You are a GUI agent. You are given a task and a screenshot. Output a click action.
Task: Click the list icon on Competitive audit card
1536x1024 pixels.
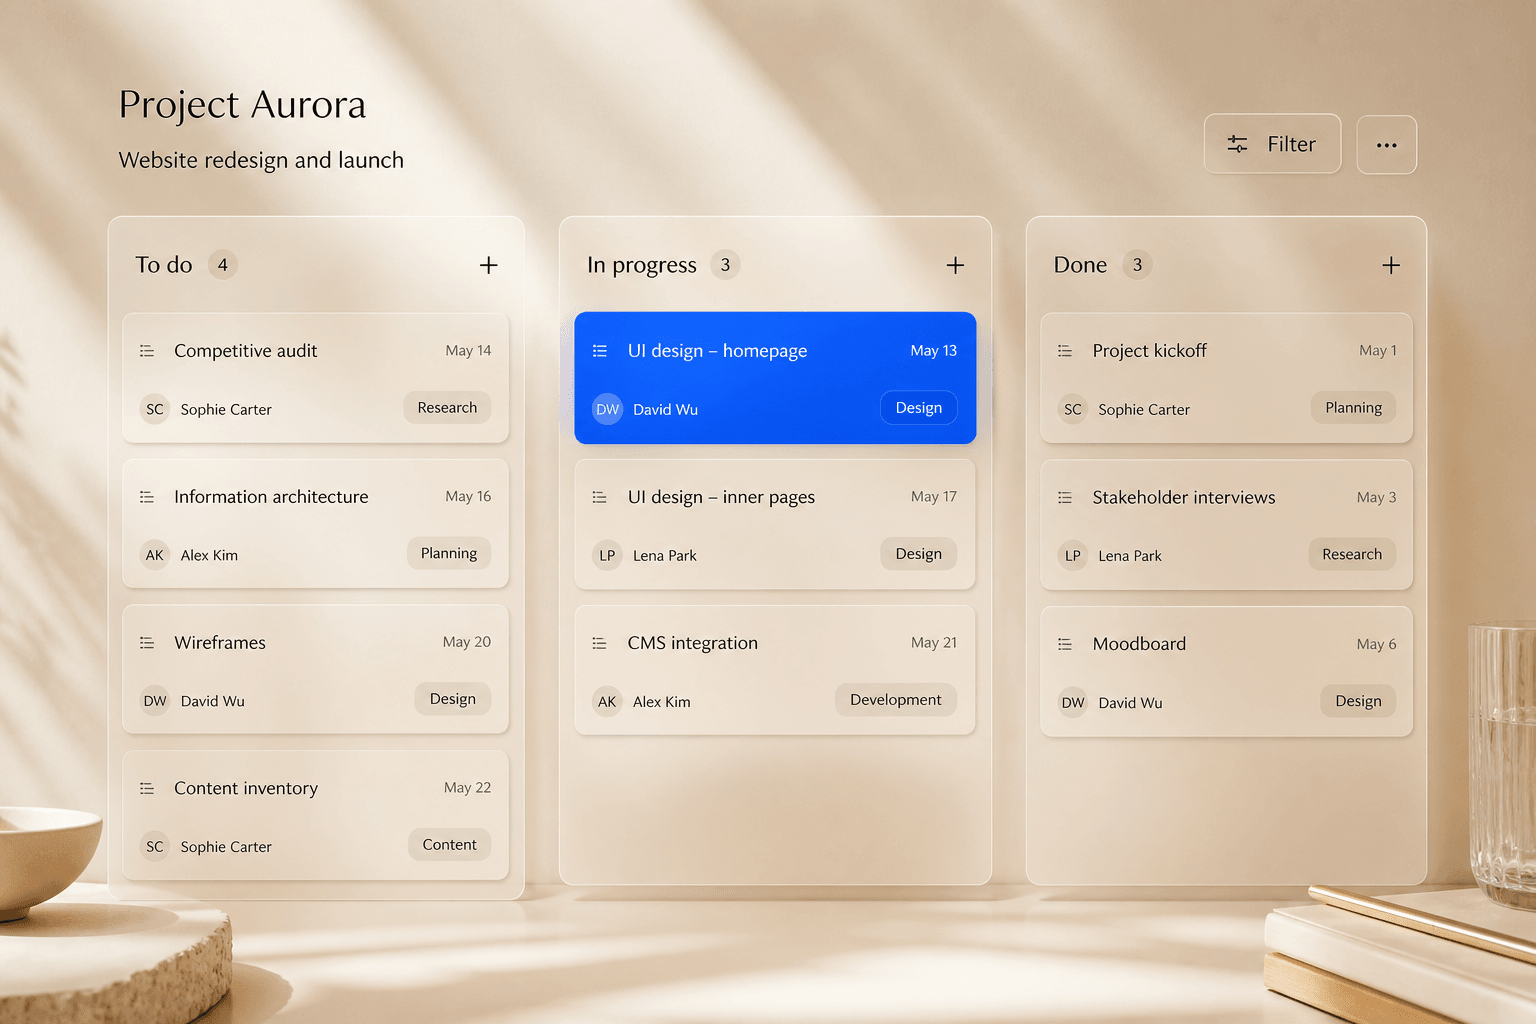tap(147, 351)
